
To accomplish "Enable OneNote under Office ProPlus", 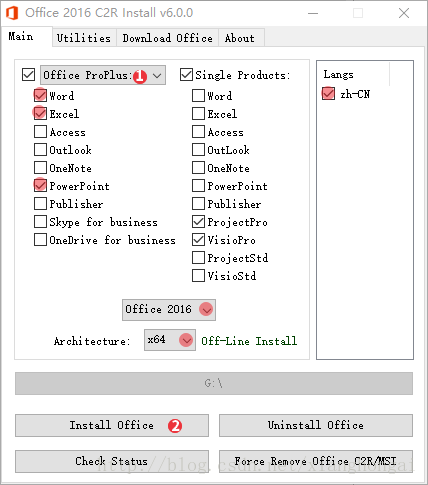I will (x=40, y=168).
